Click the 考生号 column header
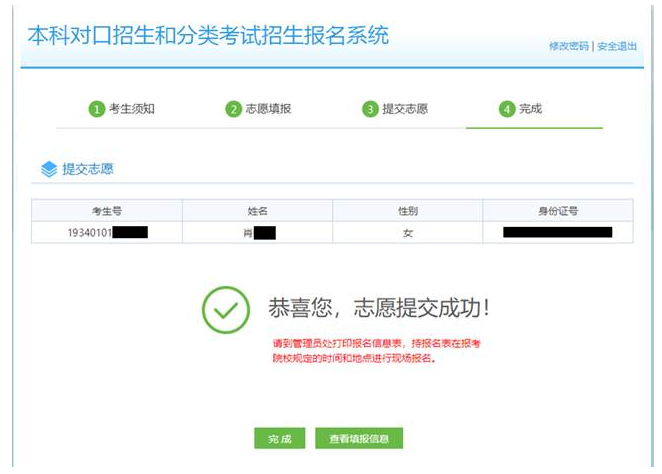Viewport: 662px width, 474px height. (106, 211)
